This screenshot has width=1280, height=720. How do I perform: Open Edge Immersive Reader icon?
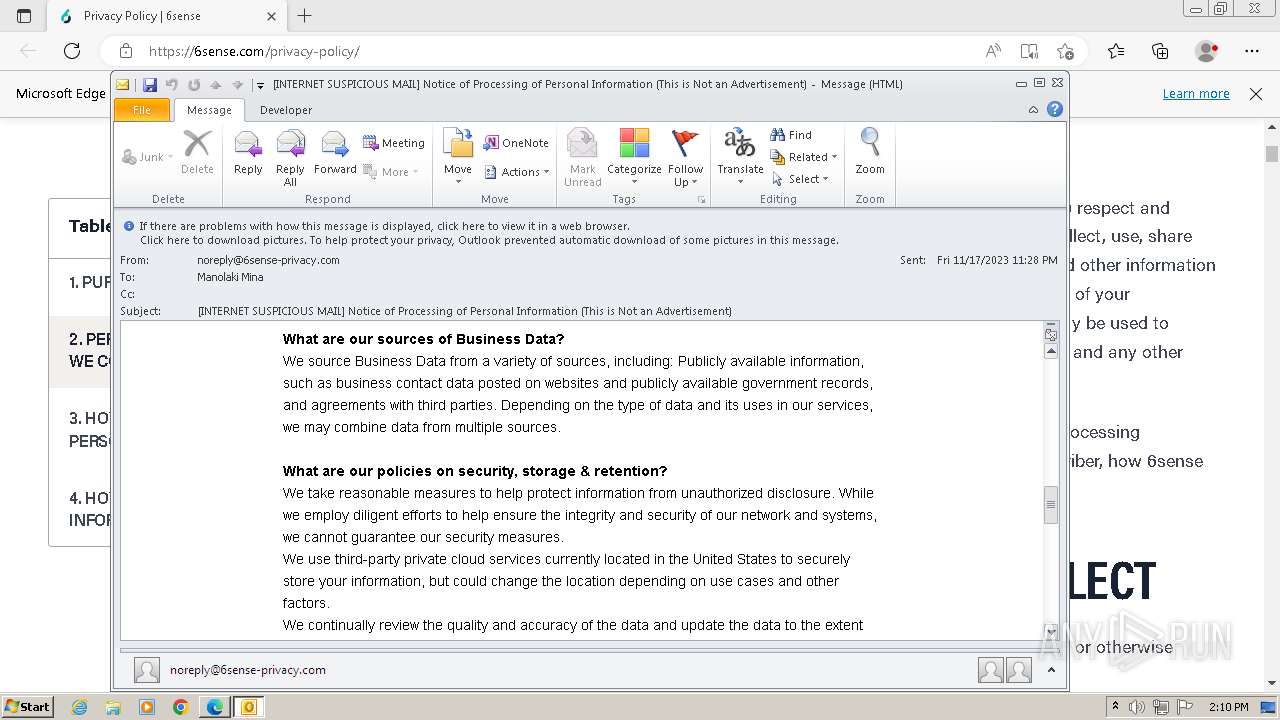(x=1029, y=51)
